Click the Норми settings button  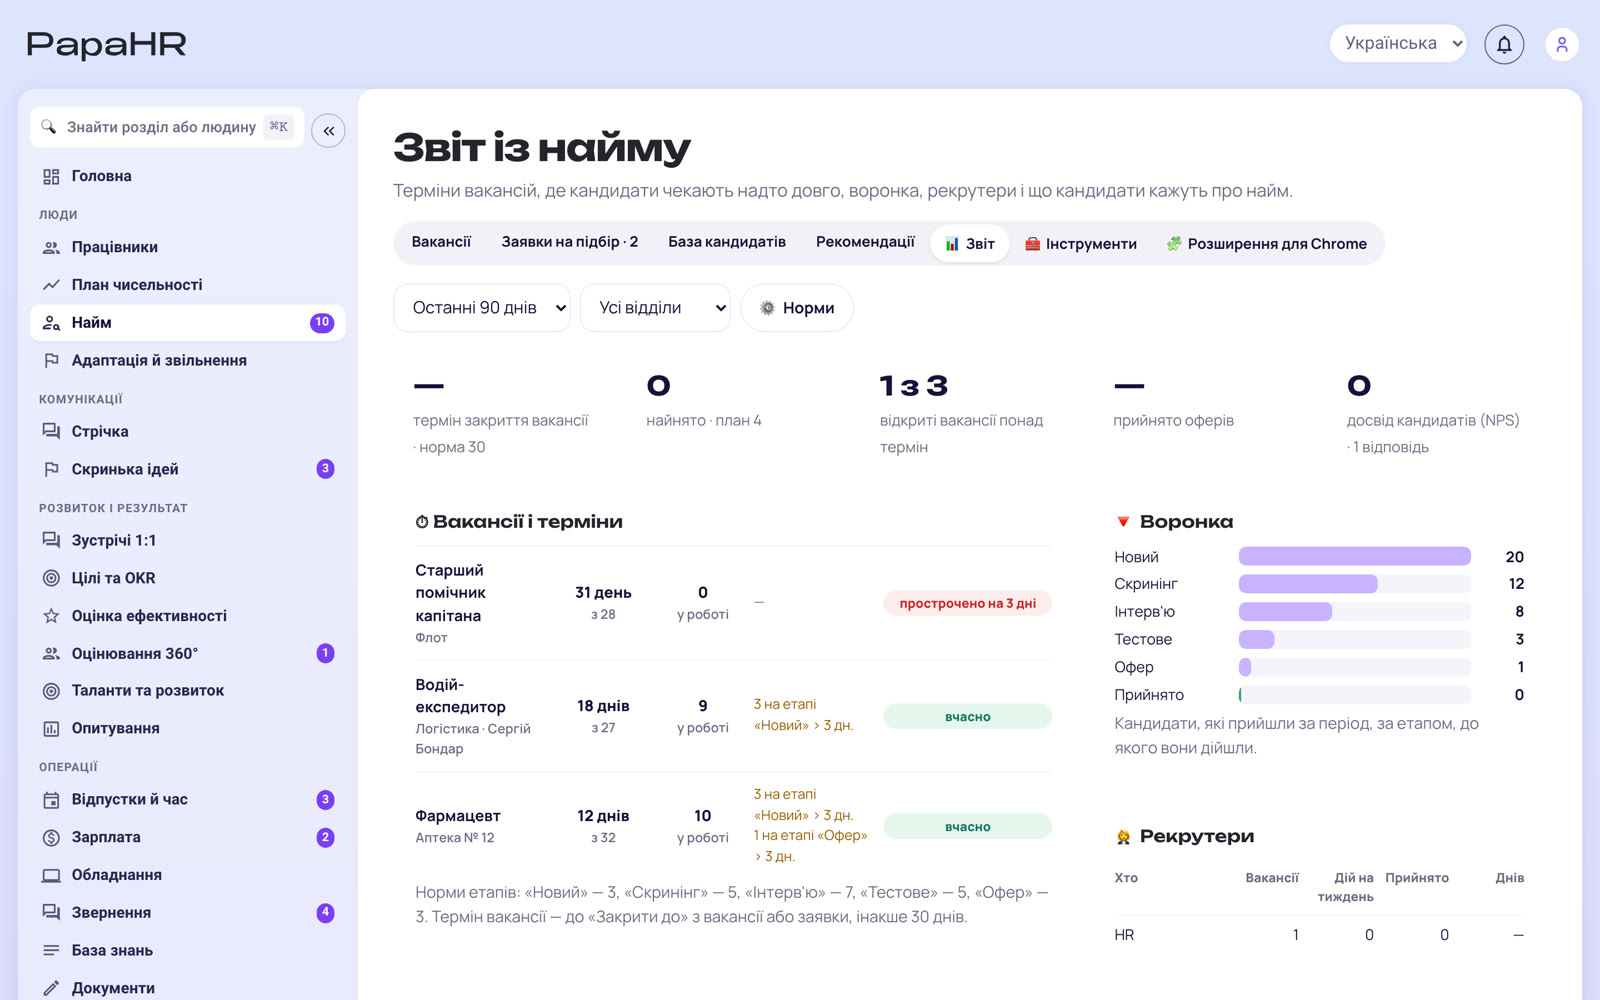(797, 308)
